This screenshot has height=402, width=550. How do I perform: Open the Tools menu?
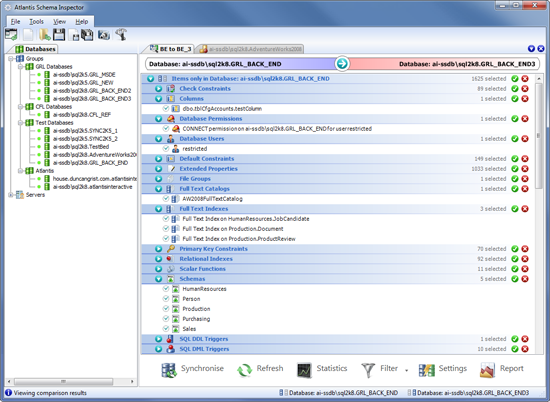pos(36,22)
